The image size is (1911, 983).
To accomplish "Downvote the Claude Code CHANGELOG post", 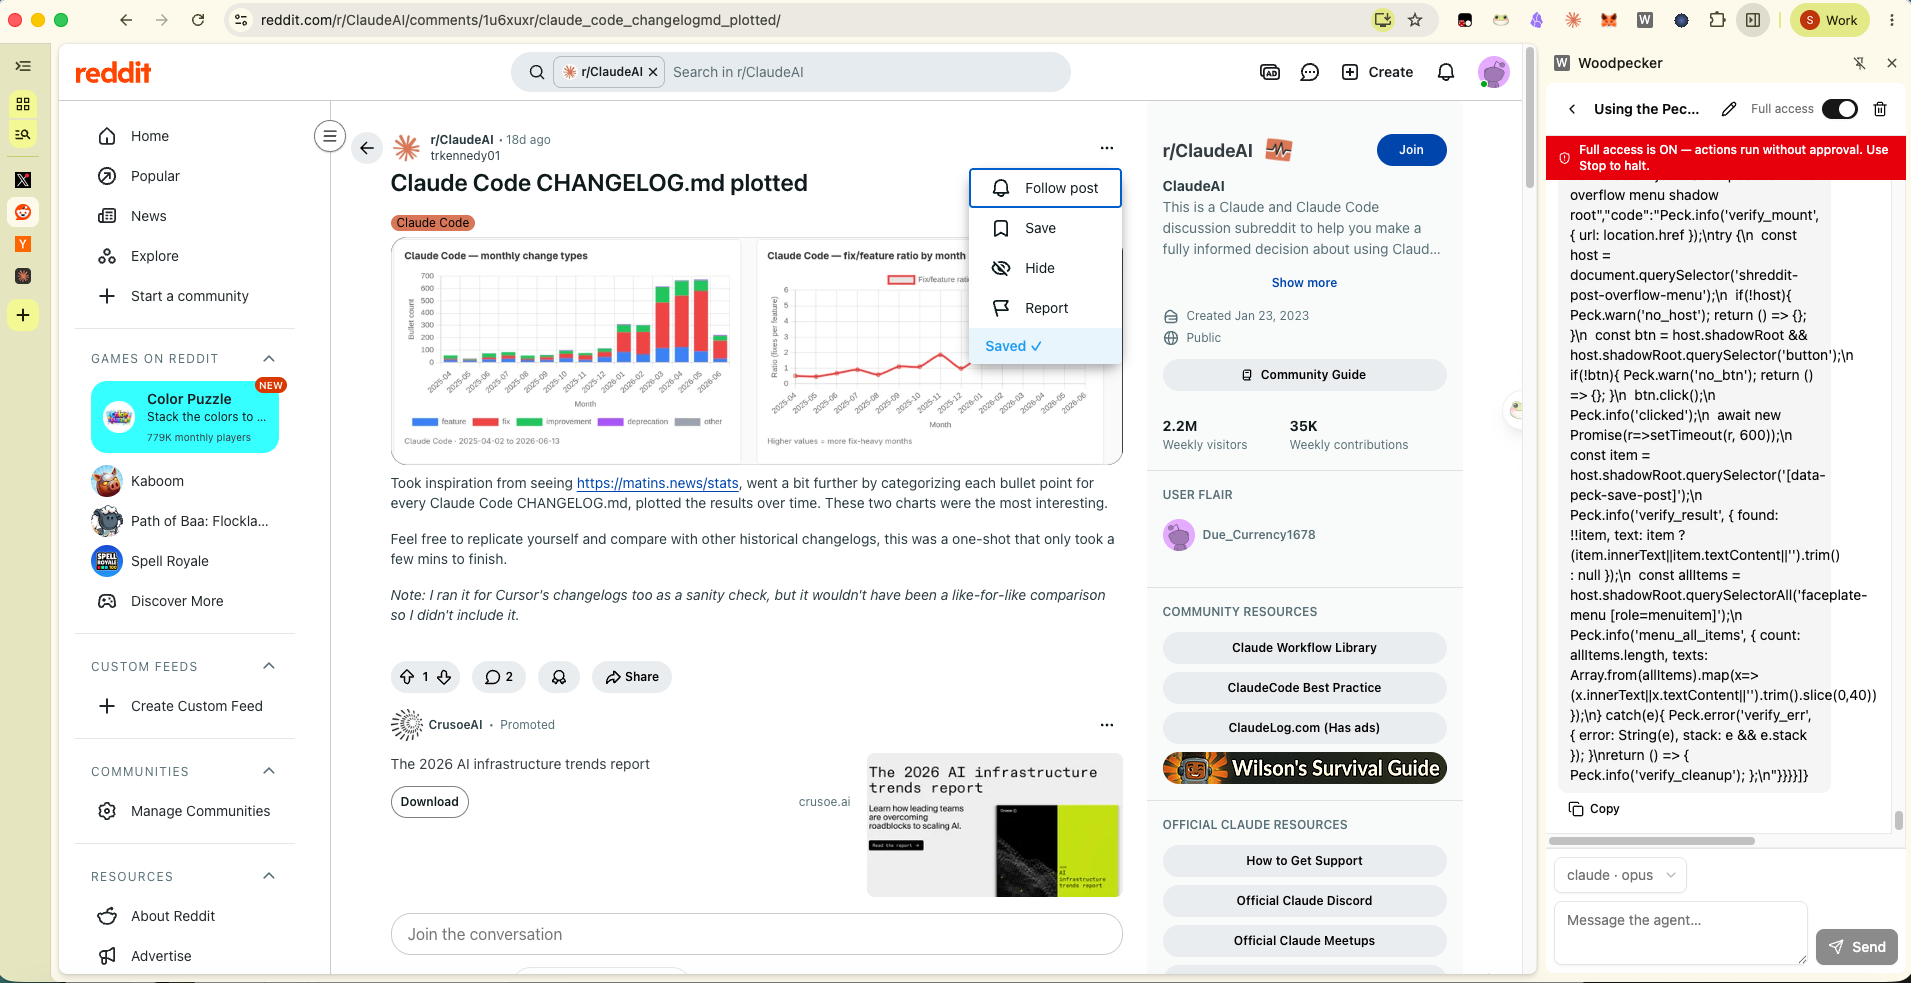I will point(444,677).
